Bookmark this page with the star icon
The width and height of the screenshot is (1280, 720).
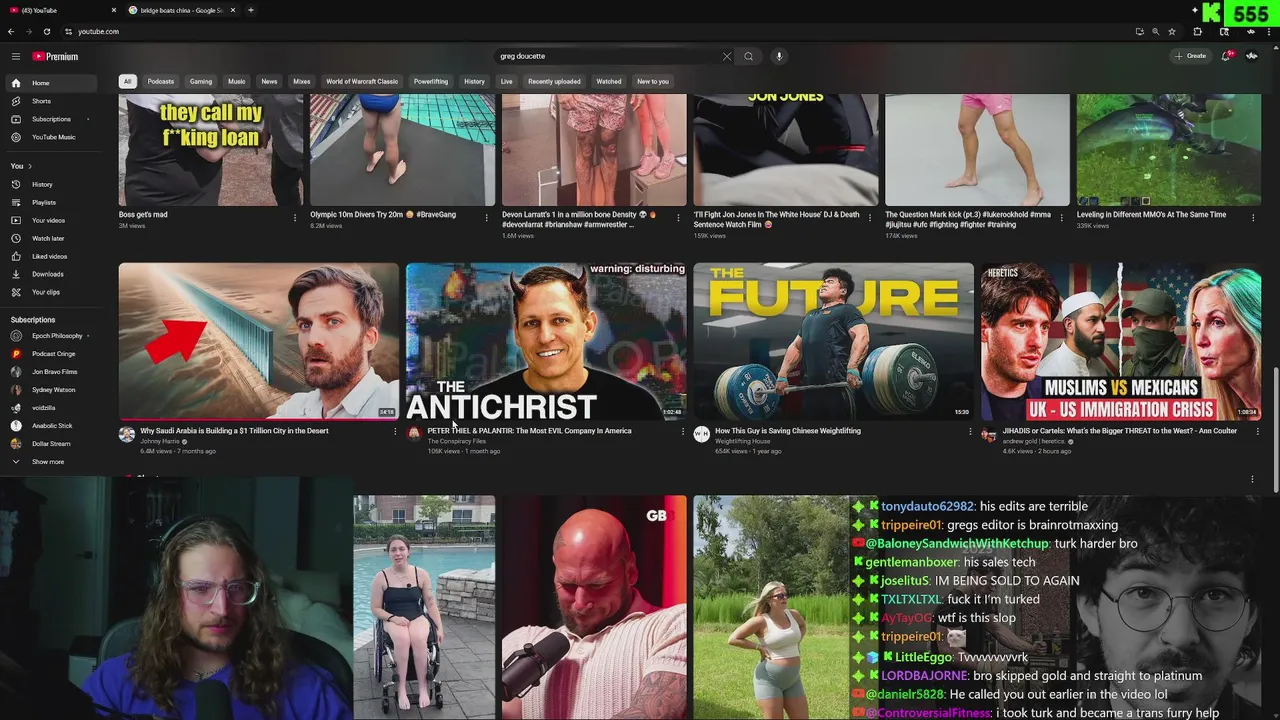1172,31
